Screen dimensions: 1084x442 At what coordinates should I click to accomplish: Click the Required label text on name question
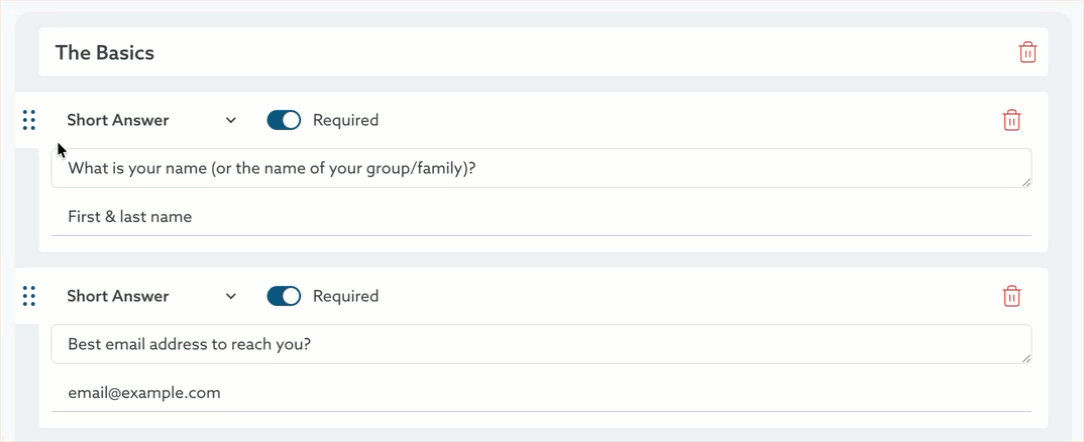click(345, 120)
